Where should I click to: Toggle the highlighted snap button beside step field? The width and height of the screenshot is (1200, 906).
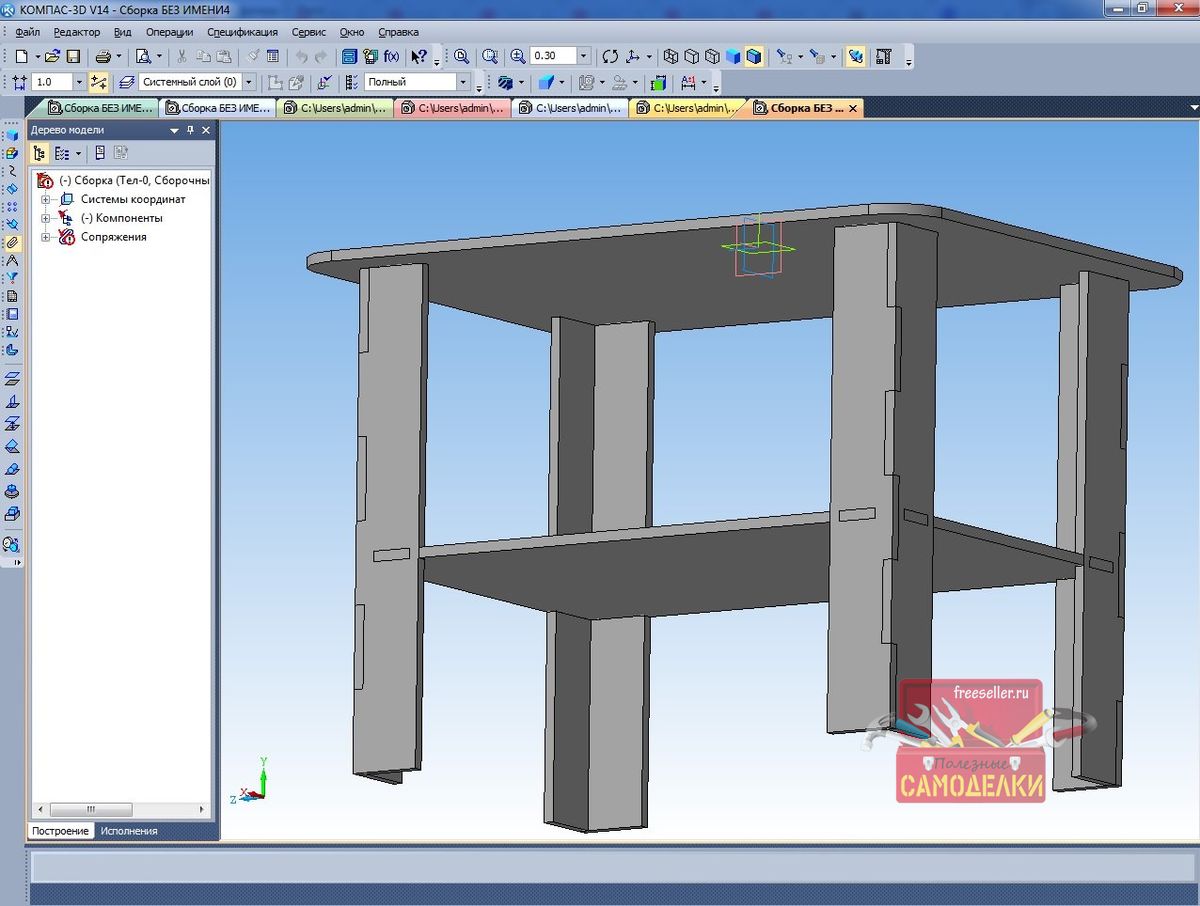pos(98,82)
